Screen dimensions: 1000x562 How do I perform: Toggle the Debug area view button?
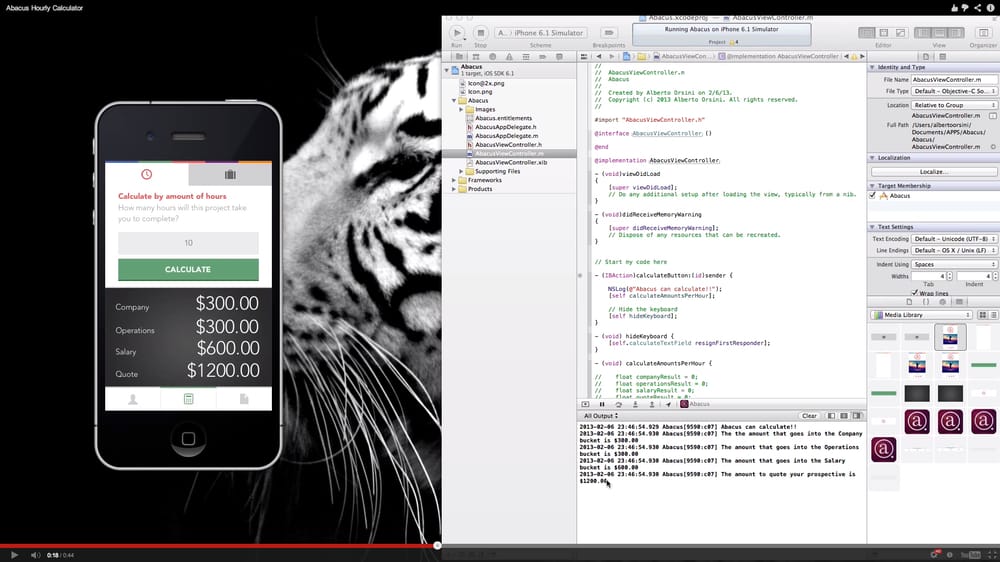tap(939, 33)
